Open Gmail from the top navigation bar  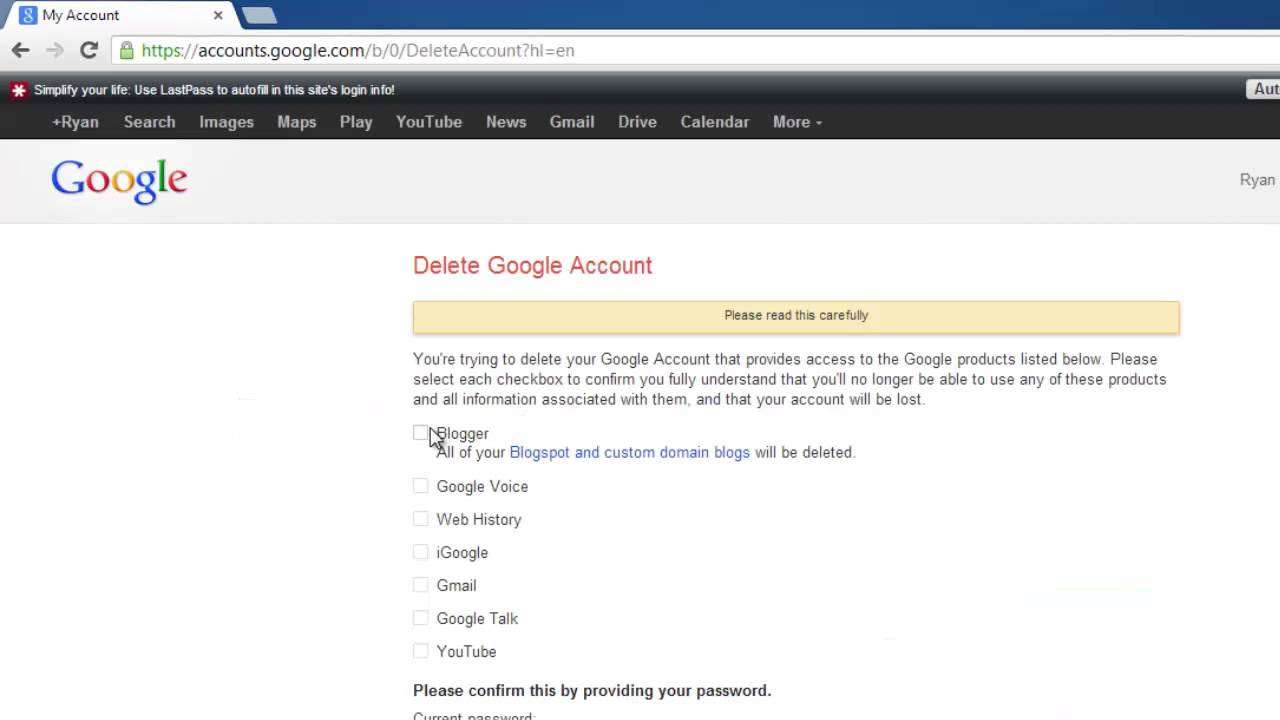(x=571, y=122)
